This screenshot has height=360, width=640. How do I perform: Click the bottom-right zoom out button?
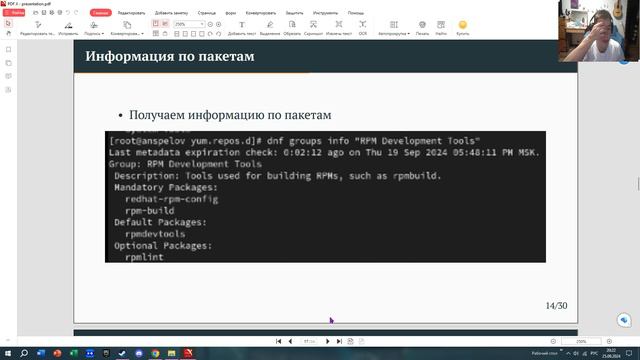(x=553, y=341)
